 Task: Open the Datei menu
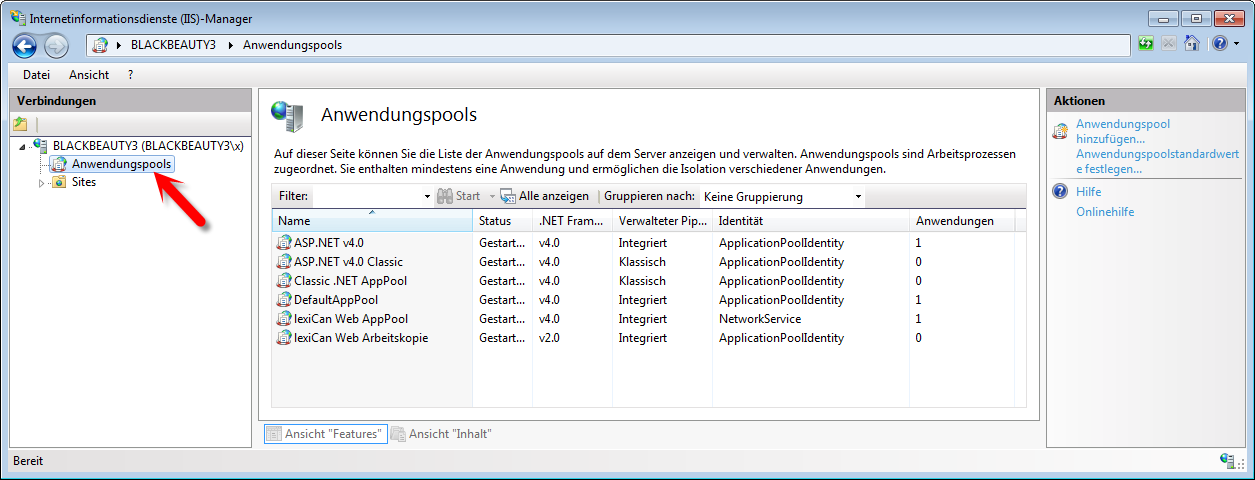pyautogui.click(x=36, y=75)
